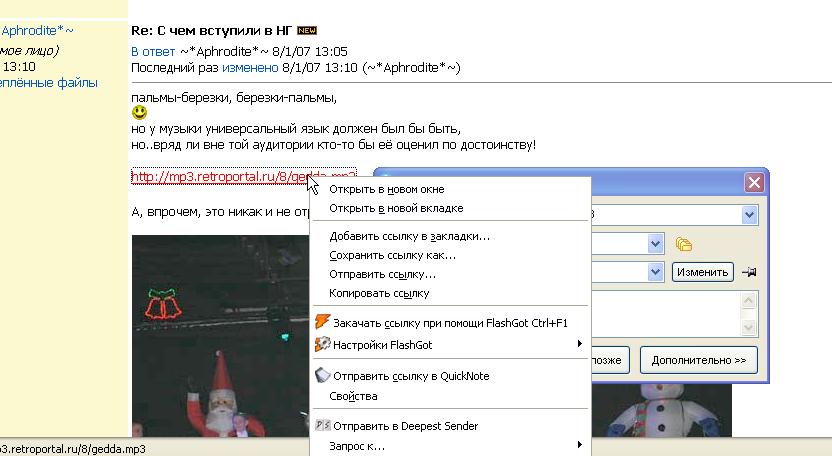
Task: Choose Открыть в новом окне
Action: point(450,190)
